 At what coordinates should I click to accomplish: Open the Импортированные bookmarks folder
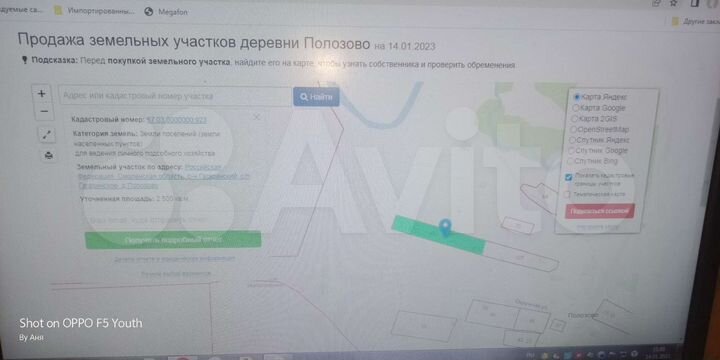[x=95, y=11]
